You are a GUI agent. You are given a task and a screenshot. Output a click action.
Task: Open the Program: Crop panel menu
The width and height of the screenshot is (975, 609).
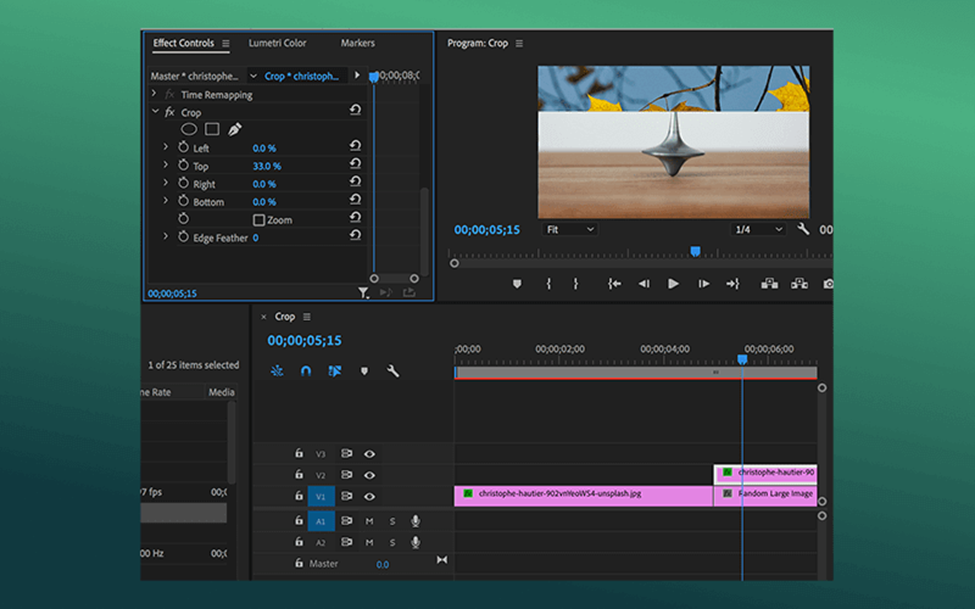coord(519,44)
